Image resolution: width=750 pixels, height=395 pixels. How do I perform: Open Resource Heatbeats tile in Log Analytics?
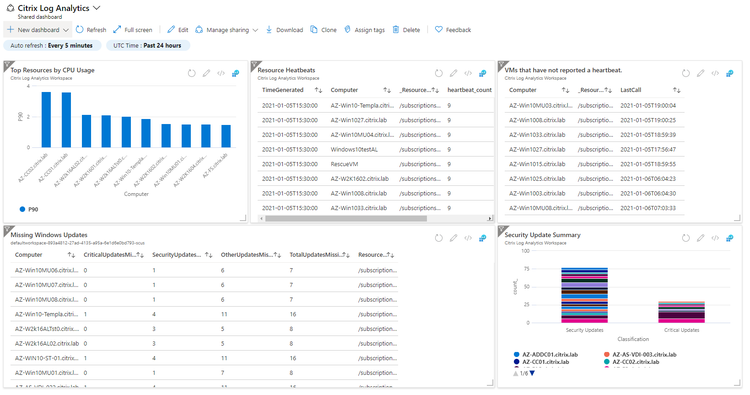tap(483, 73)
